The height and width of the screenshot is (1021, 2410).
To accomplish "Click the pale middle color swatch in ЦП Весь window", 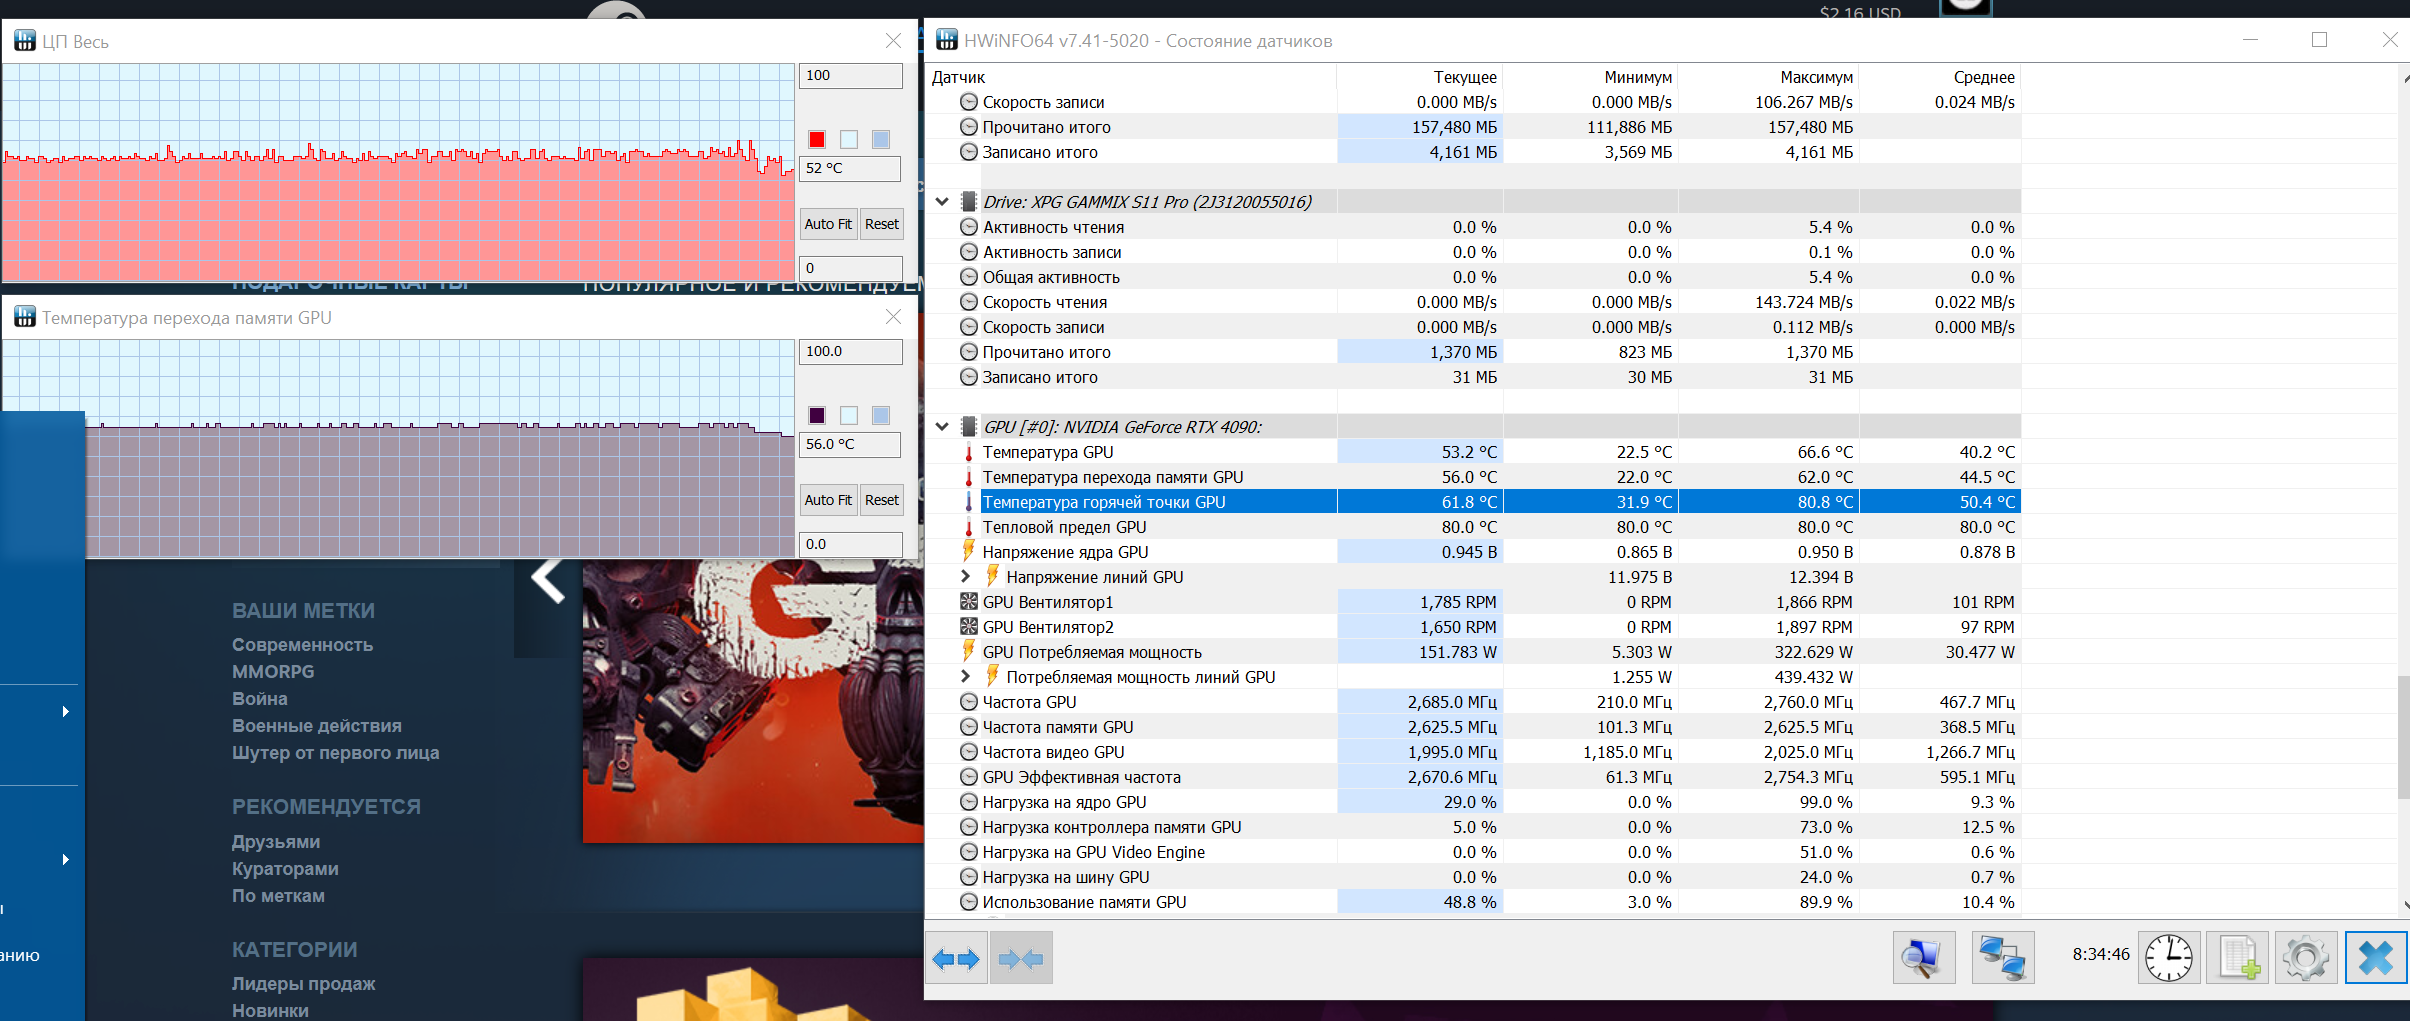I will tap(849, 139).
